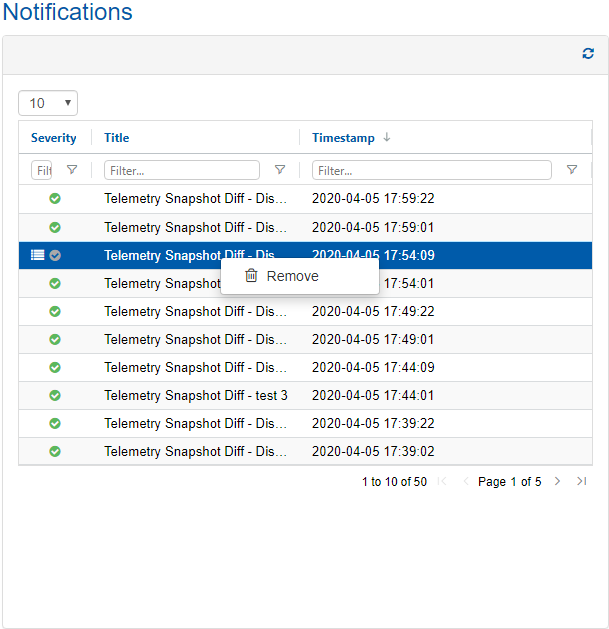Click the Title column filter funnel icon
The height and width of the screenshot is (629, 609).
point(280,170)
